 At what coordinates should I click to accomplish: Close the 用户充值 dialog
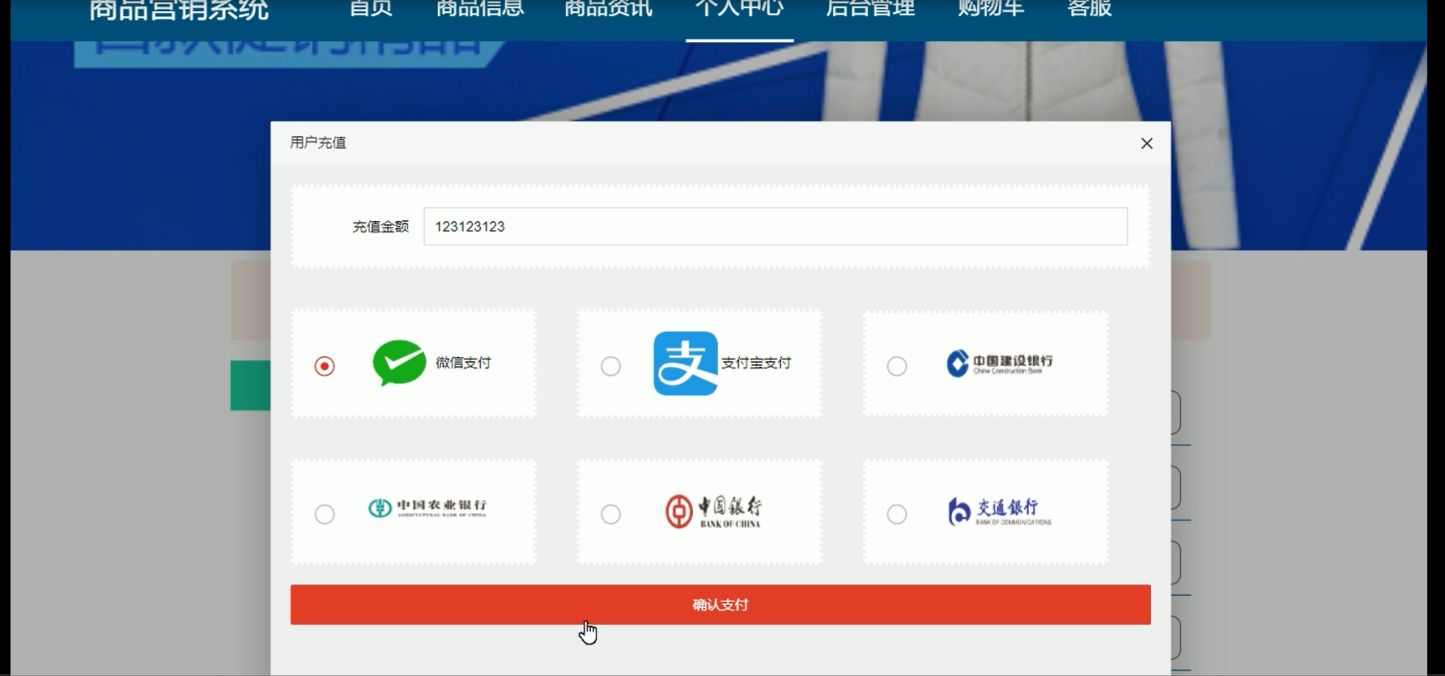1147,143
